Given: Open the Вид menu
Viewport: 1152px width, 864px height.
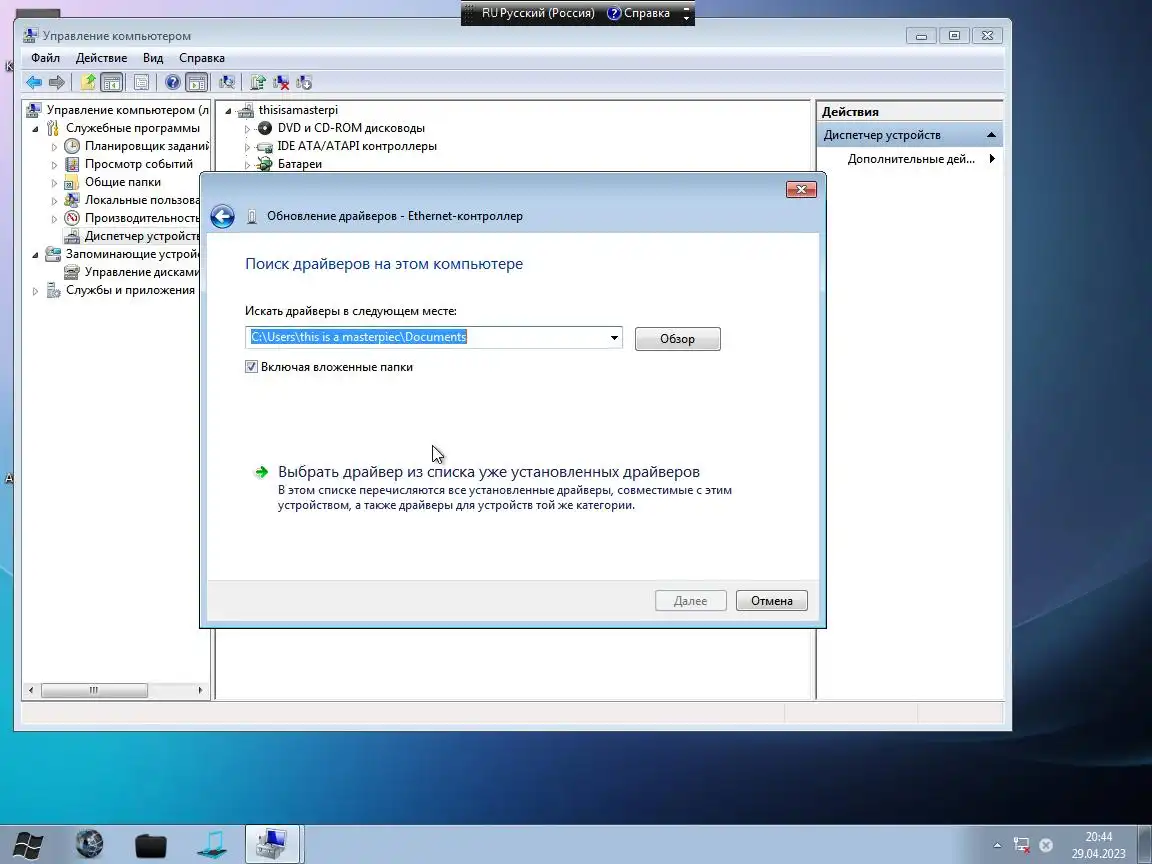Looking at the screenshot, I should 153,58.
